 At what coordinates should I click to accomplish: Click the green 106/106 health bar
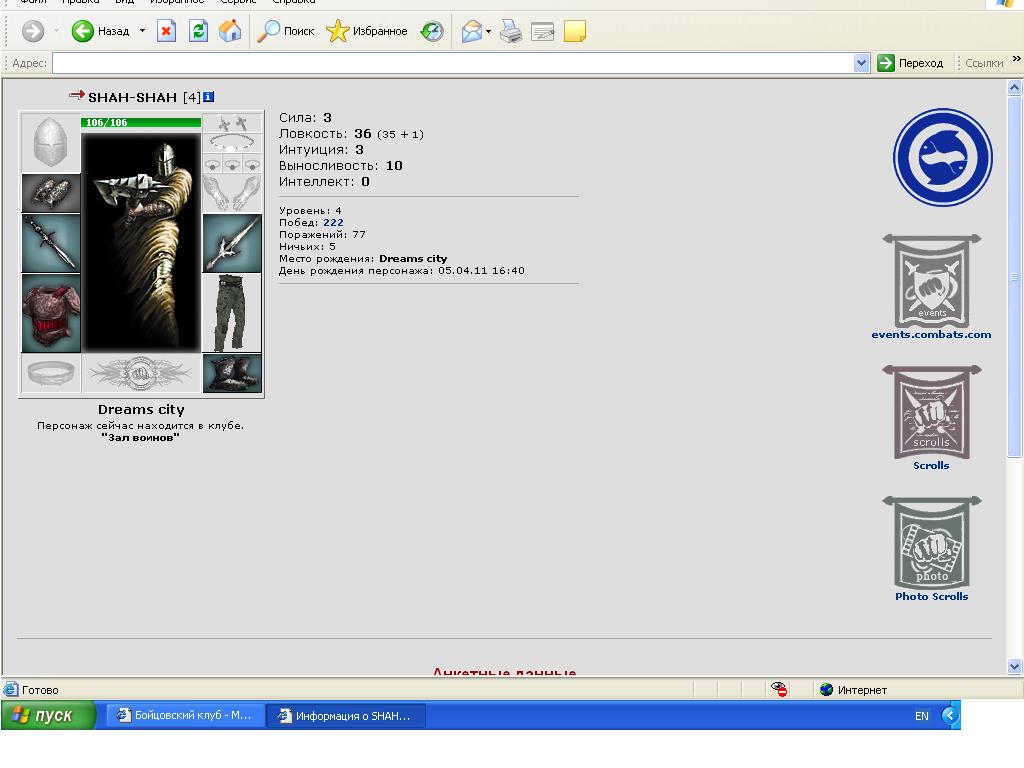coord(141,122)
